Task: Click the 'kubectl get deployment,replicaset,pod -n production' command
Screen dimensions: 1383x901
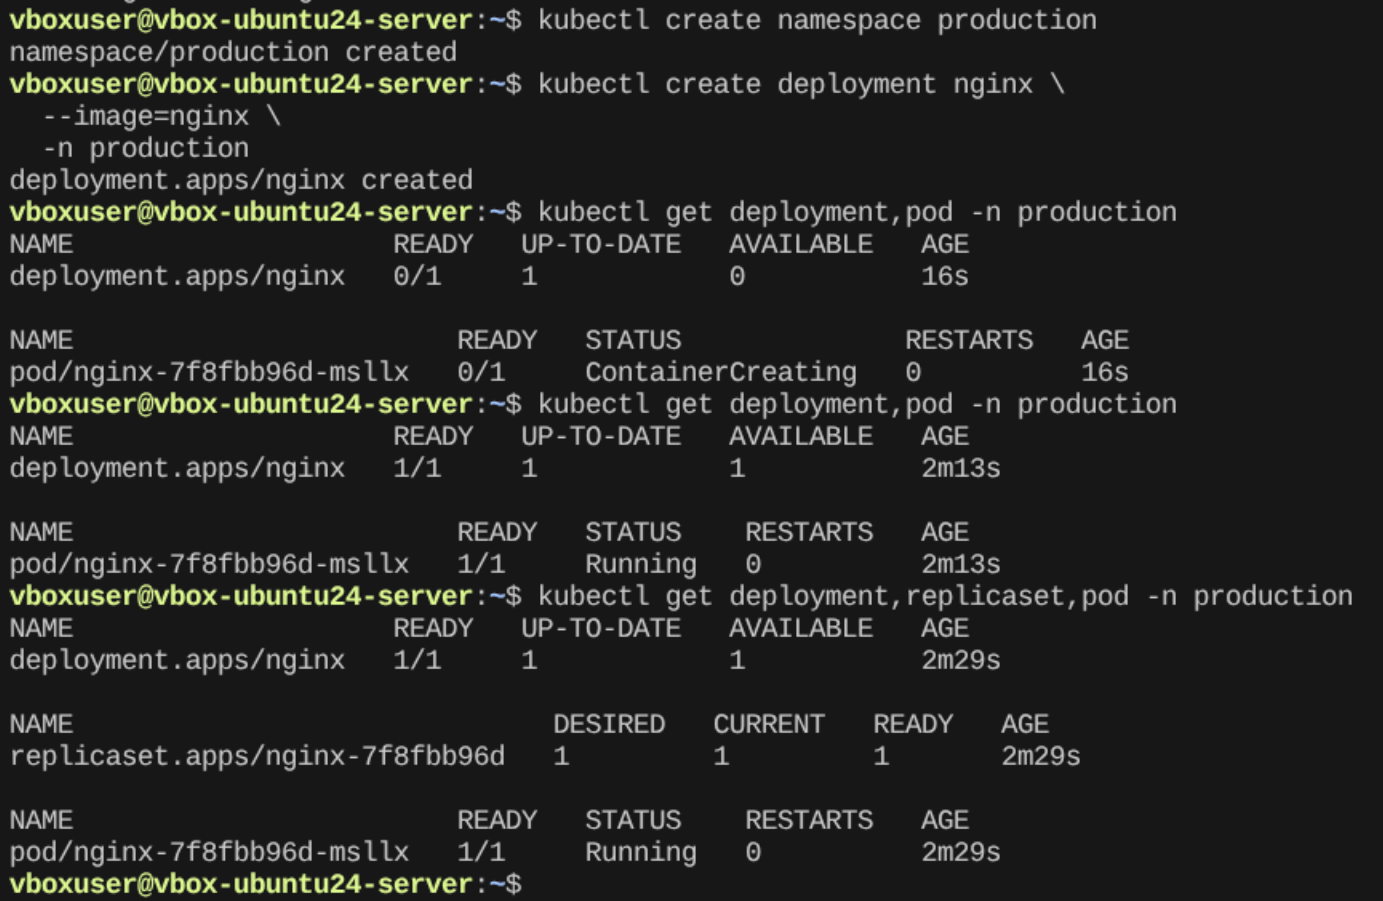Action: tap(945, 596)
